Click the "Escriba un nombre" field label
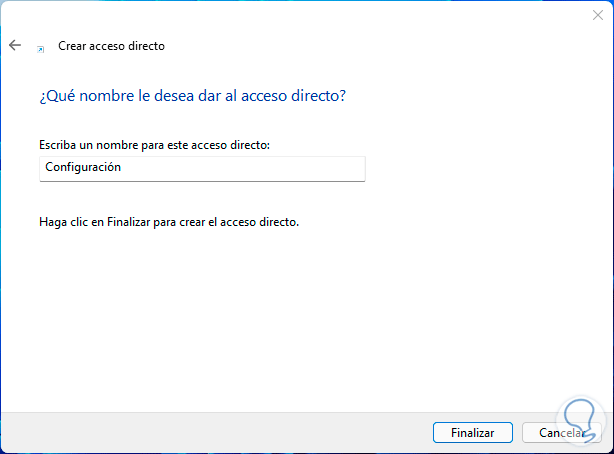Image resolution: width=614 pixels, height=454 pixels. point(155,145)
